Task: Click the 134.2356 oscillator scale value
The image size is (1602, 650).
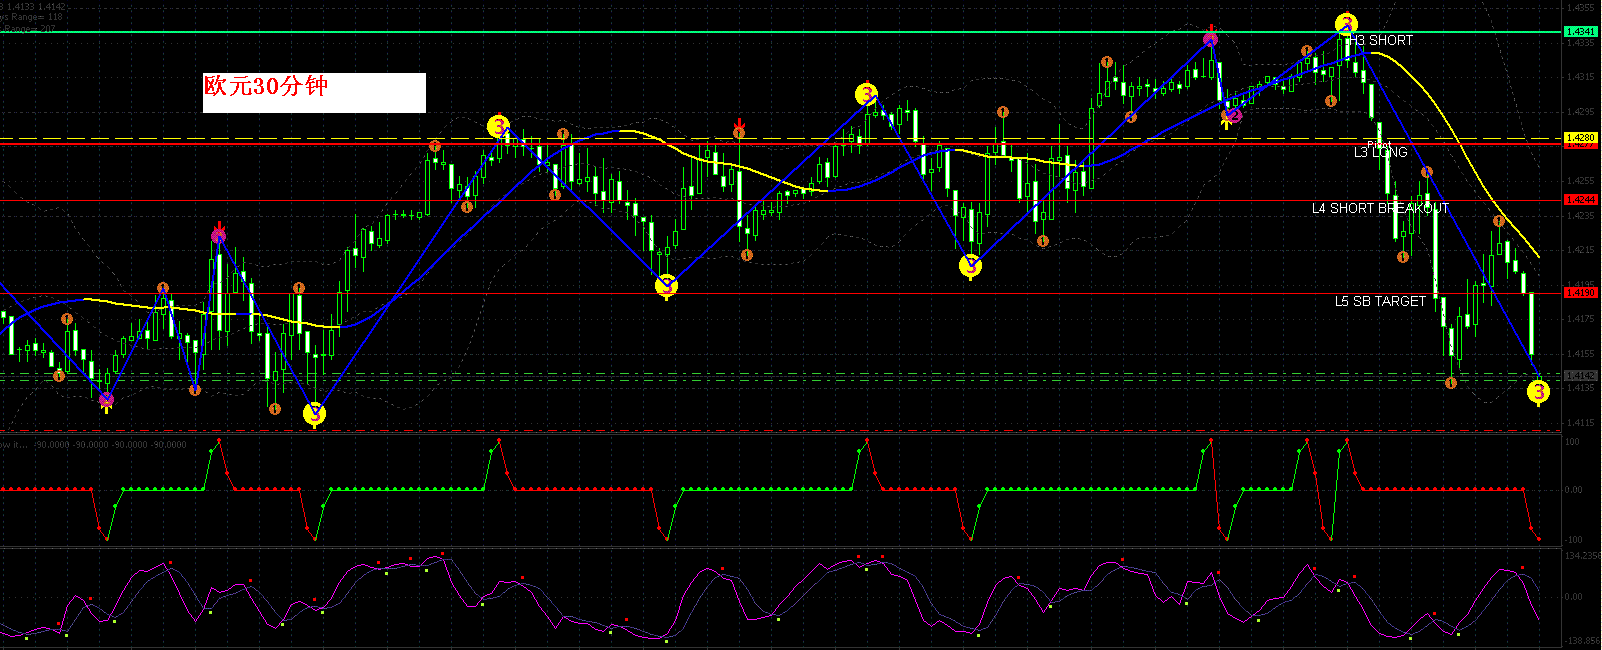Action: pos(1582,555)
